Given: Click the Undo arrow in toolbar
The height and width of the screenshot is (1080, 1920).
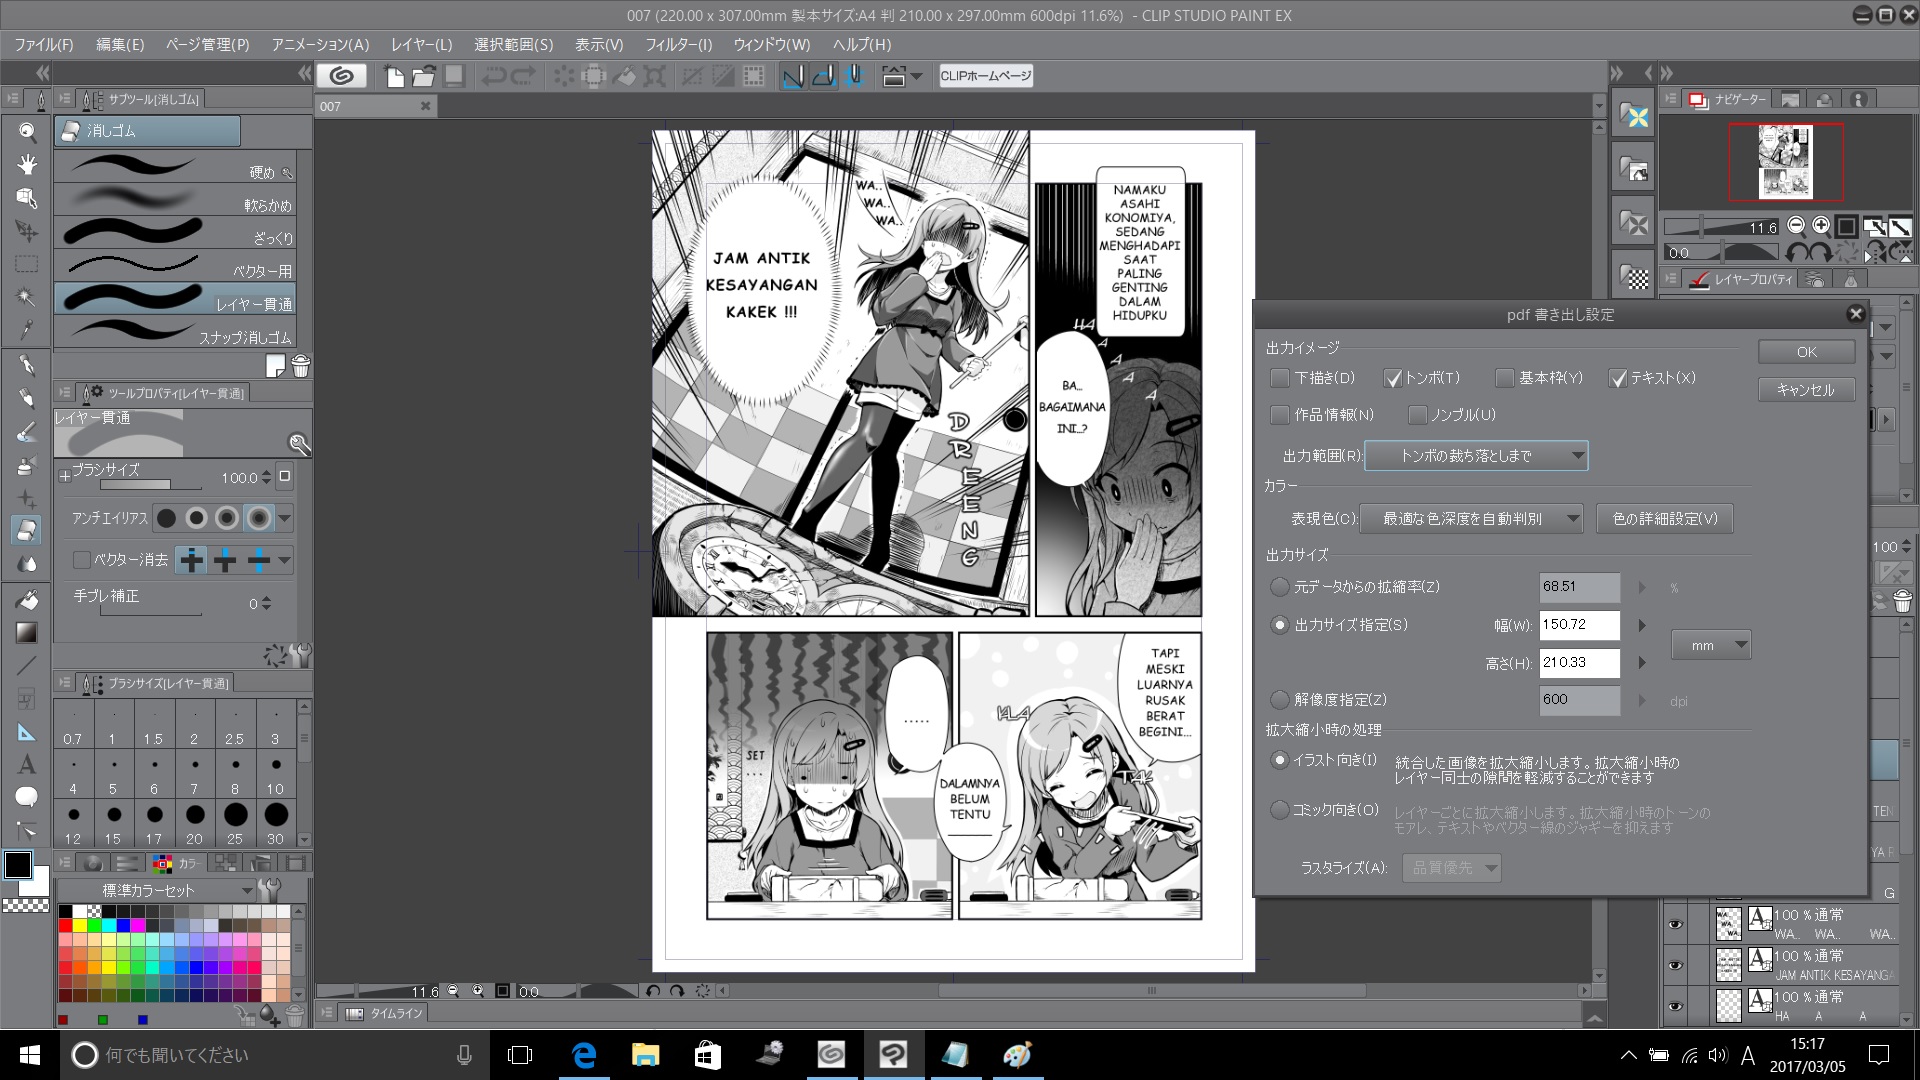Looking at the screenshot, I should 493,76.
